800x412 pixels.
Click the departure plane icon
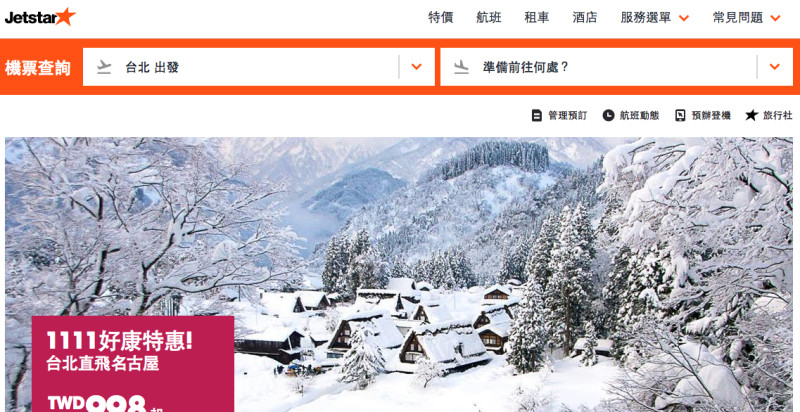coord(104,67)
